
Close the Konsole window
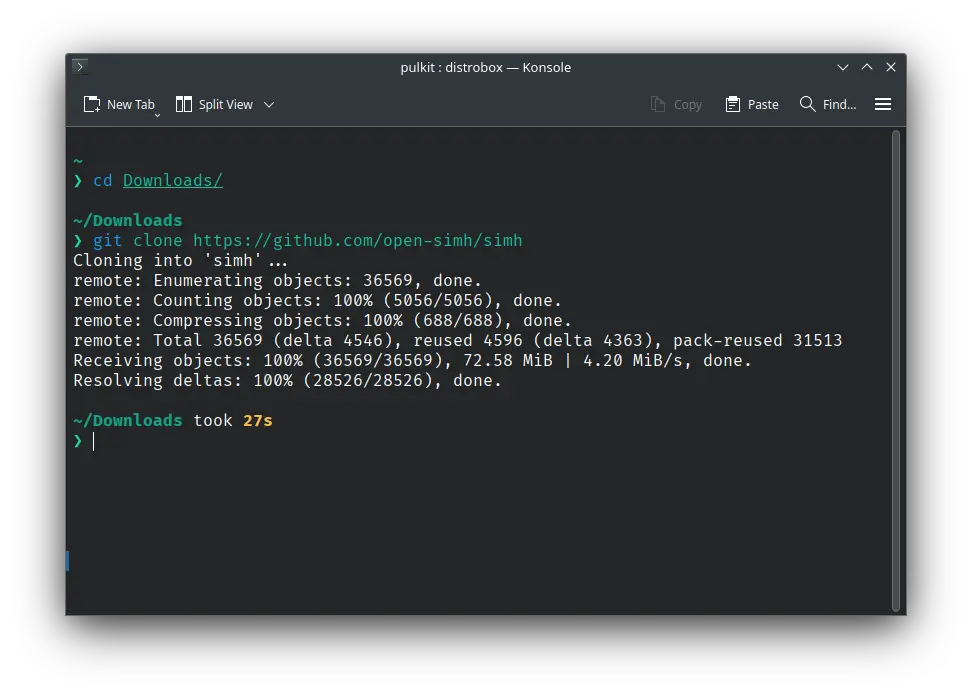891,67
